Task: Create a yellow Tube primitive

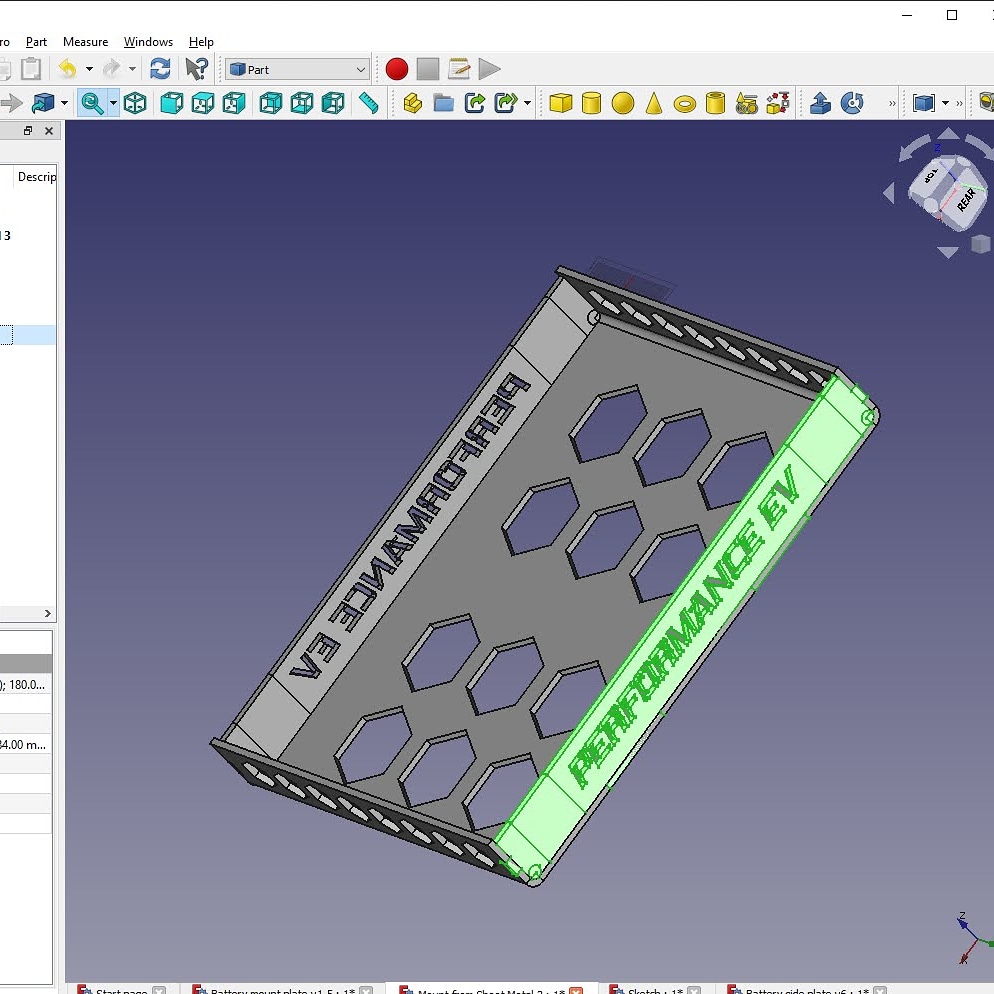Action: click(715, 103)
